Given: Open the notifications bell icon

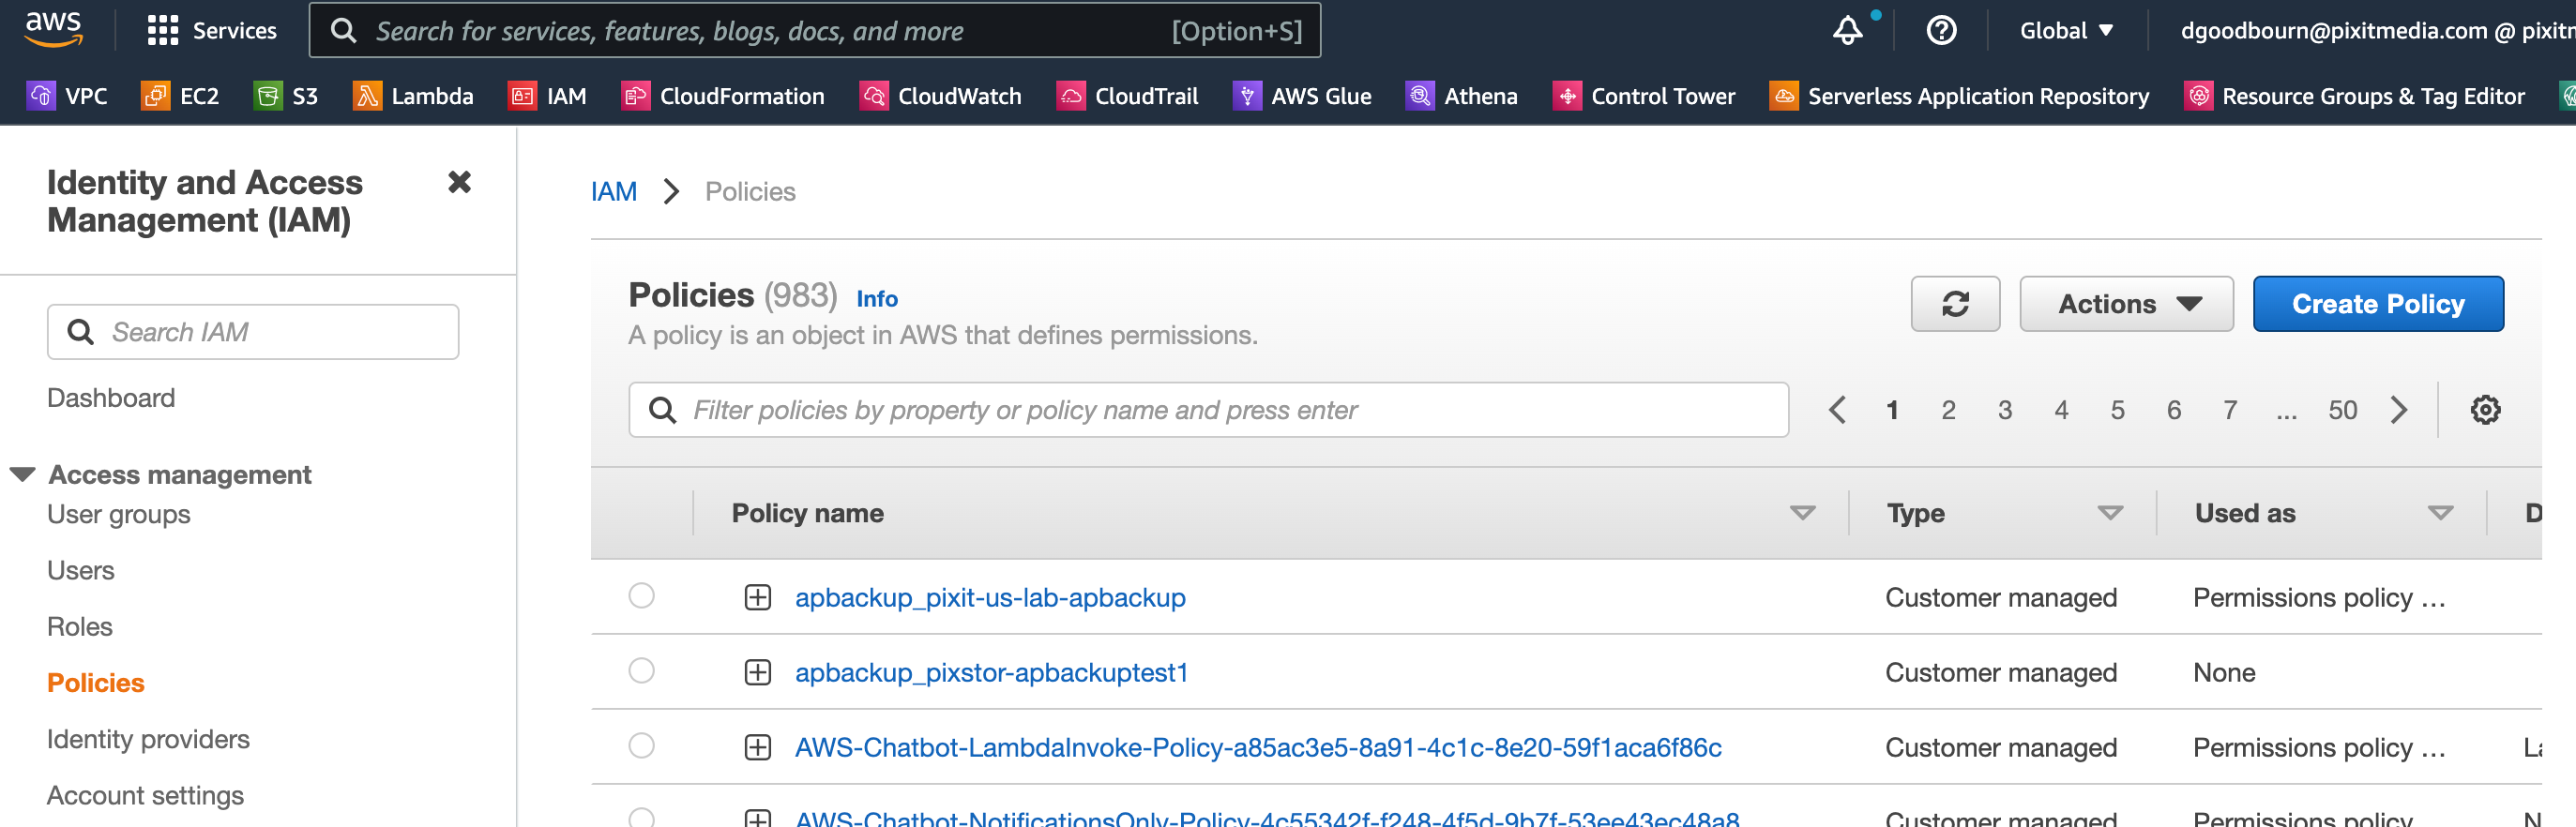Looking at the screenshot, I should click(x=1846, y=31).
